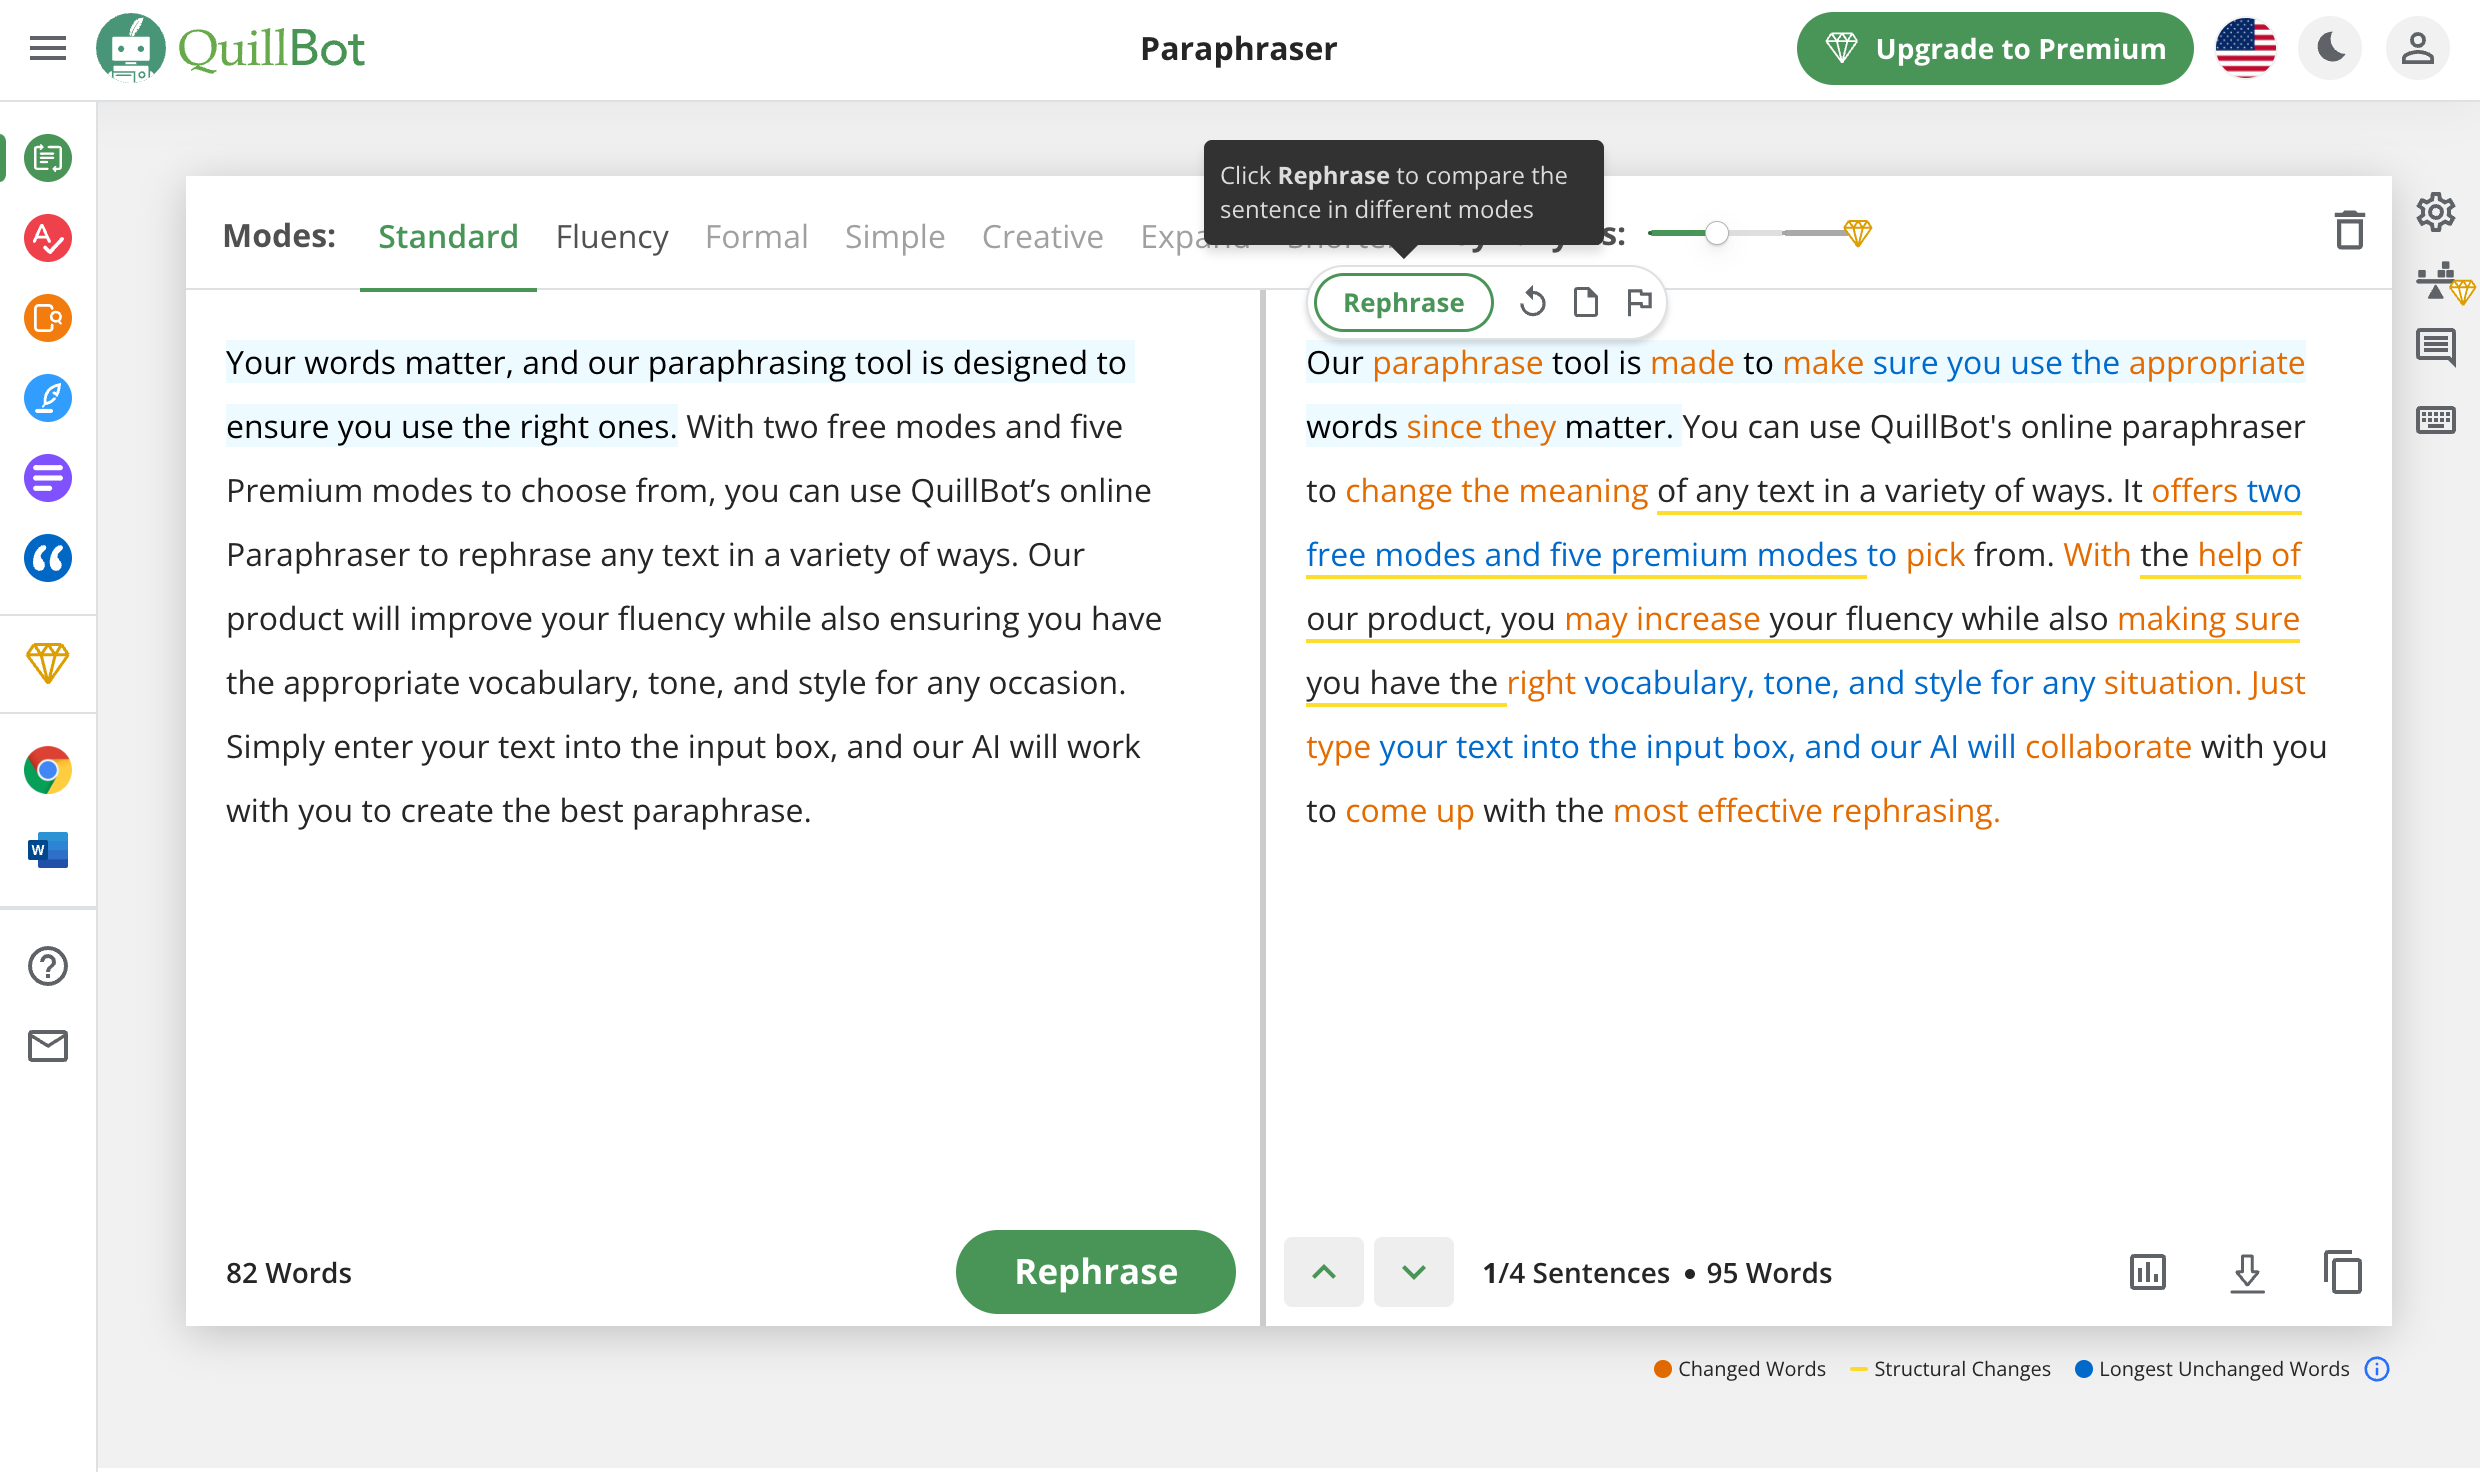Image resolution: width=2480 pixels, height=1472 pixels.
Task: Open the user account profile icon
Action: click(x=2418, y=48)
